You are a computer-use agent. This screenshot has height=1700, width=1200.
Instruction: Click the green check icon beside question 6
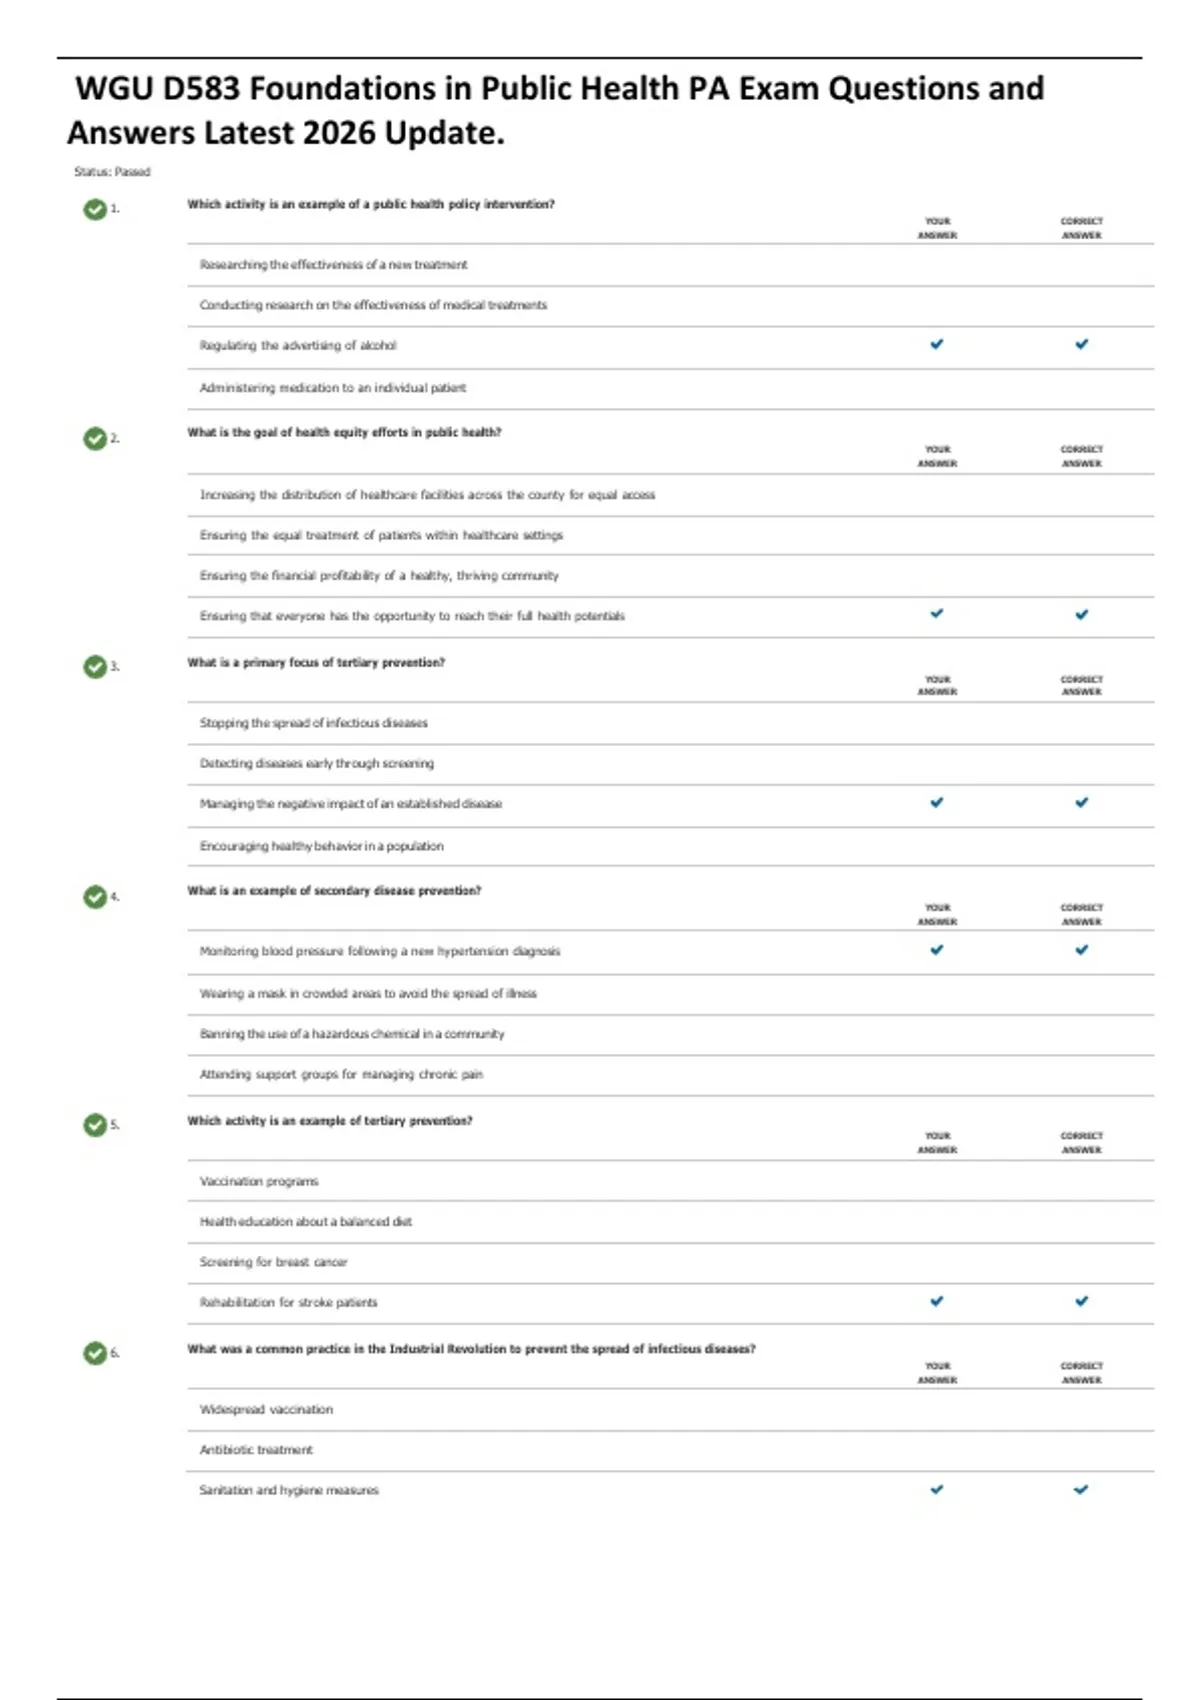pos(95,1353)
